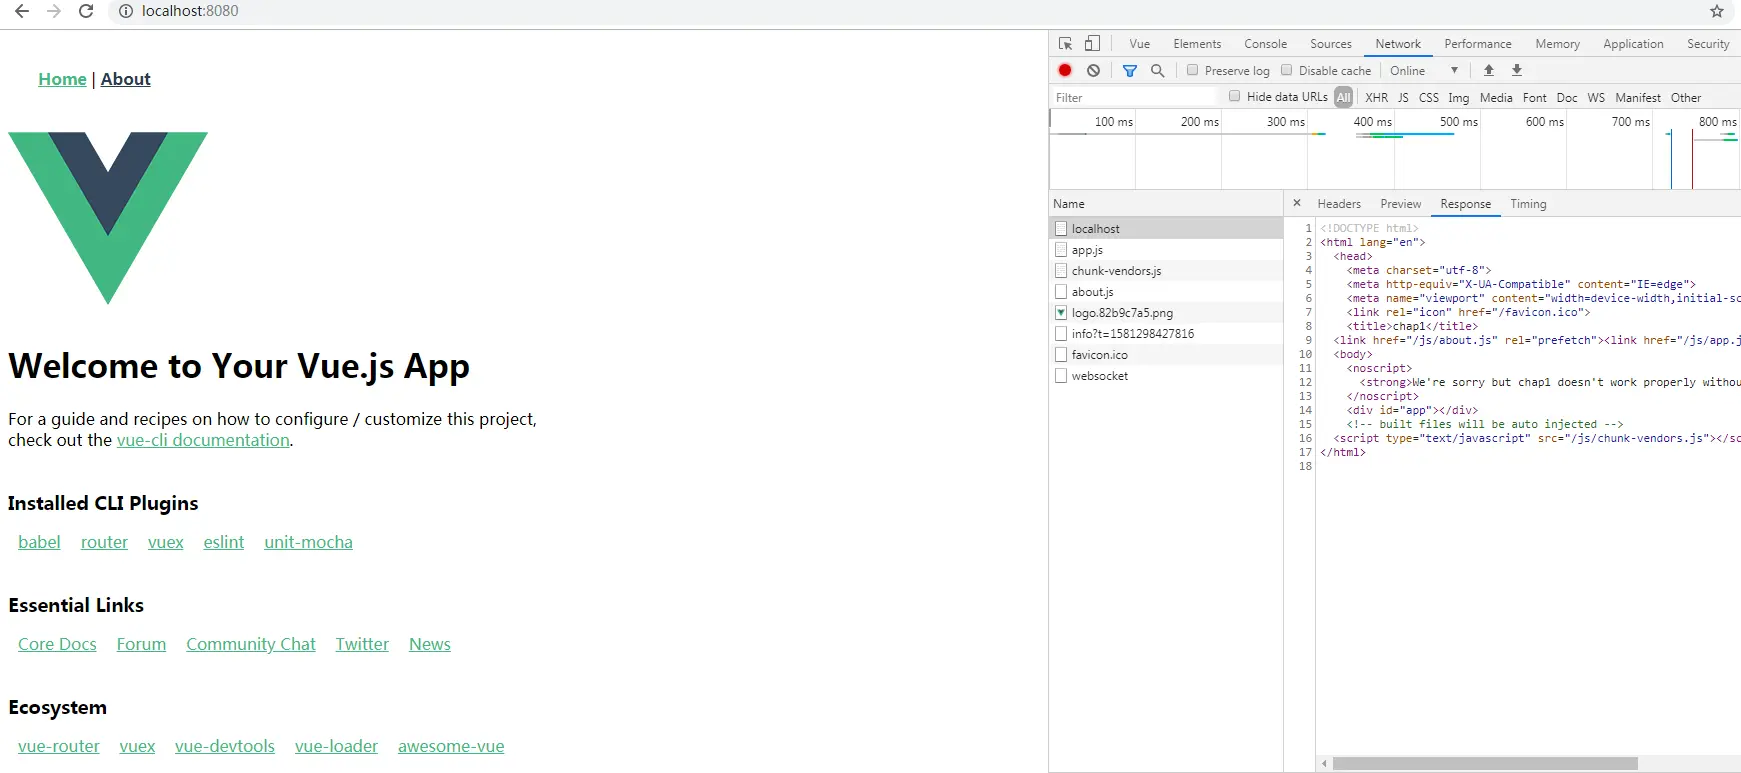Filter requests by CSS type
The image size is (1741, 773).
coord(1429,97)
